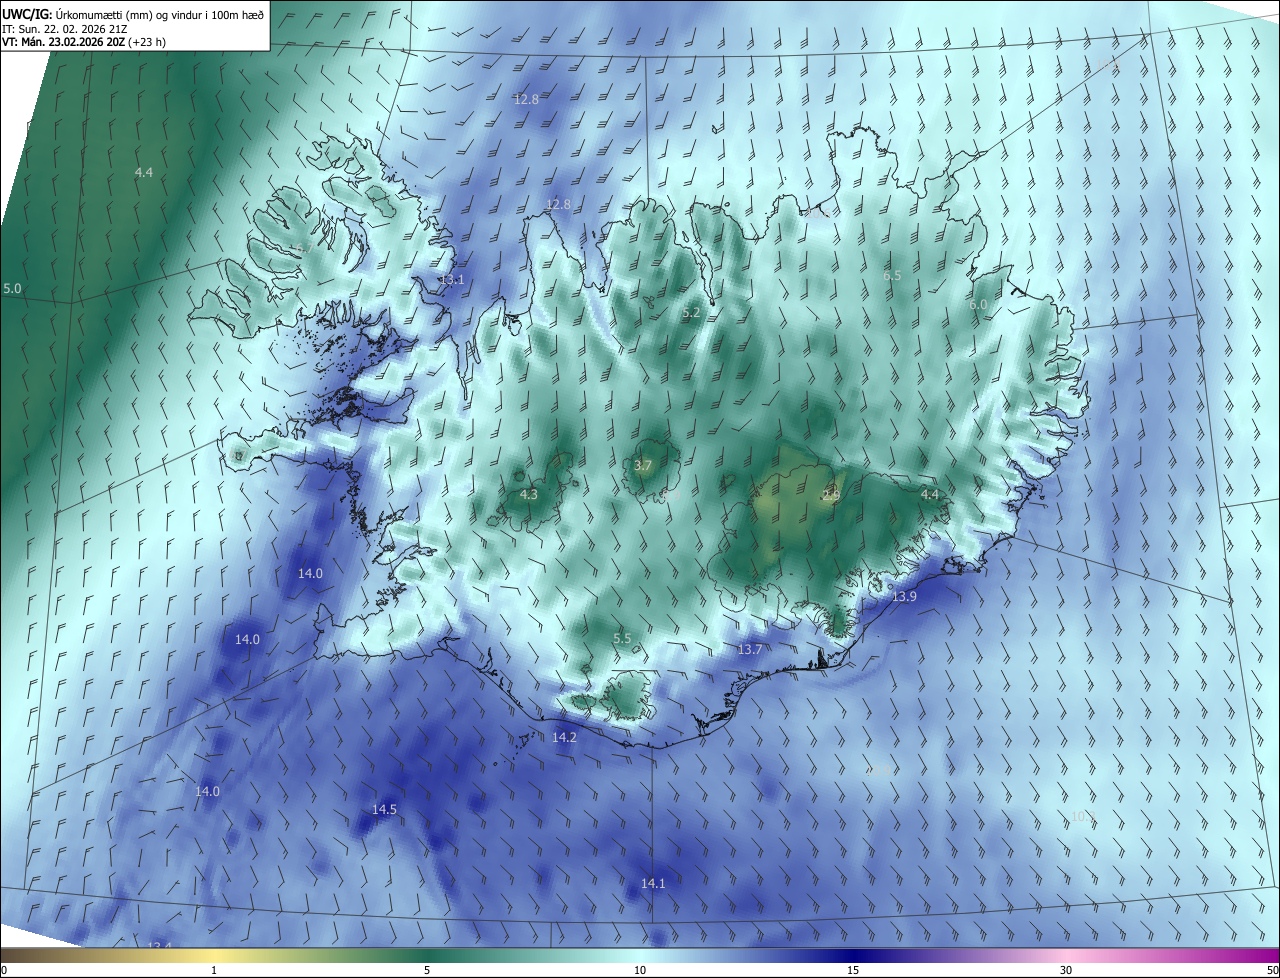Select the pink color above the 30 tick
Viewport: 1280px width, 978px height.
1066,955
